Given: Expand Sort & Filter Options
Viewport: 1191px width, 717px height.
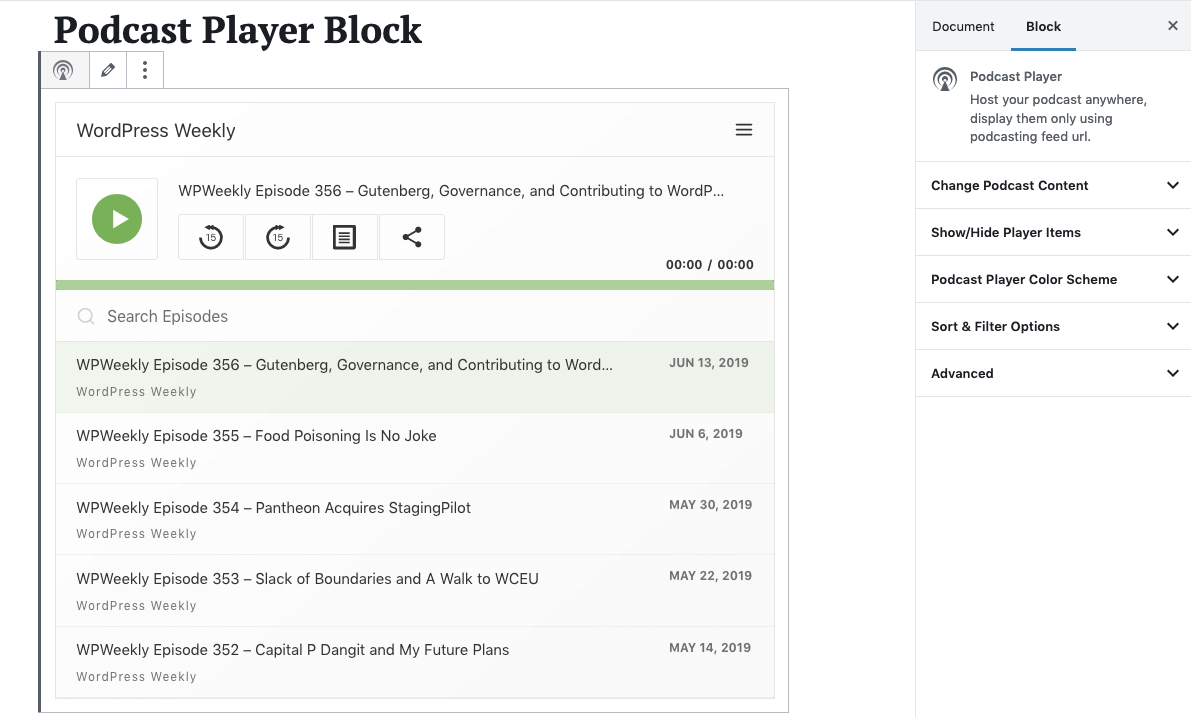Looking at the screenshot, I should (1053, 327).
